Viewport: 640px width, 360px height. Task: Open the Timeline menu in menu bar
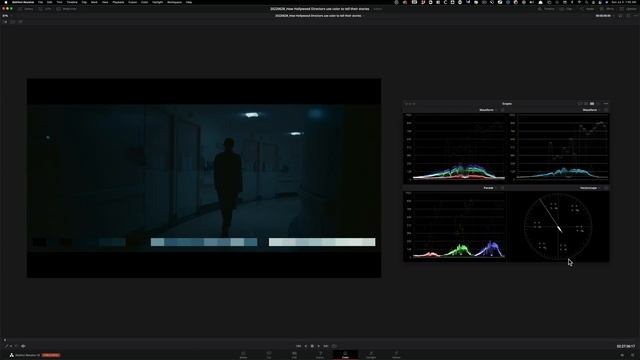pyautogui.click(x=72, y=2)
